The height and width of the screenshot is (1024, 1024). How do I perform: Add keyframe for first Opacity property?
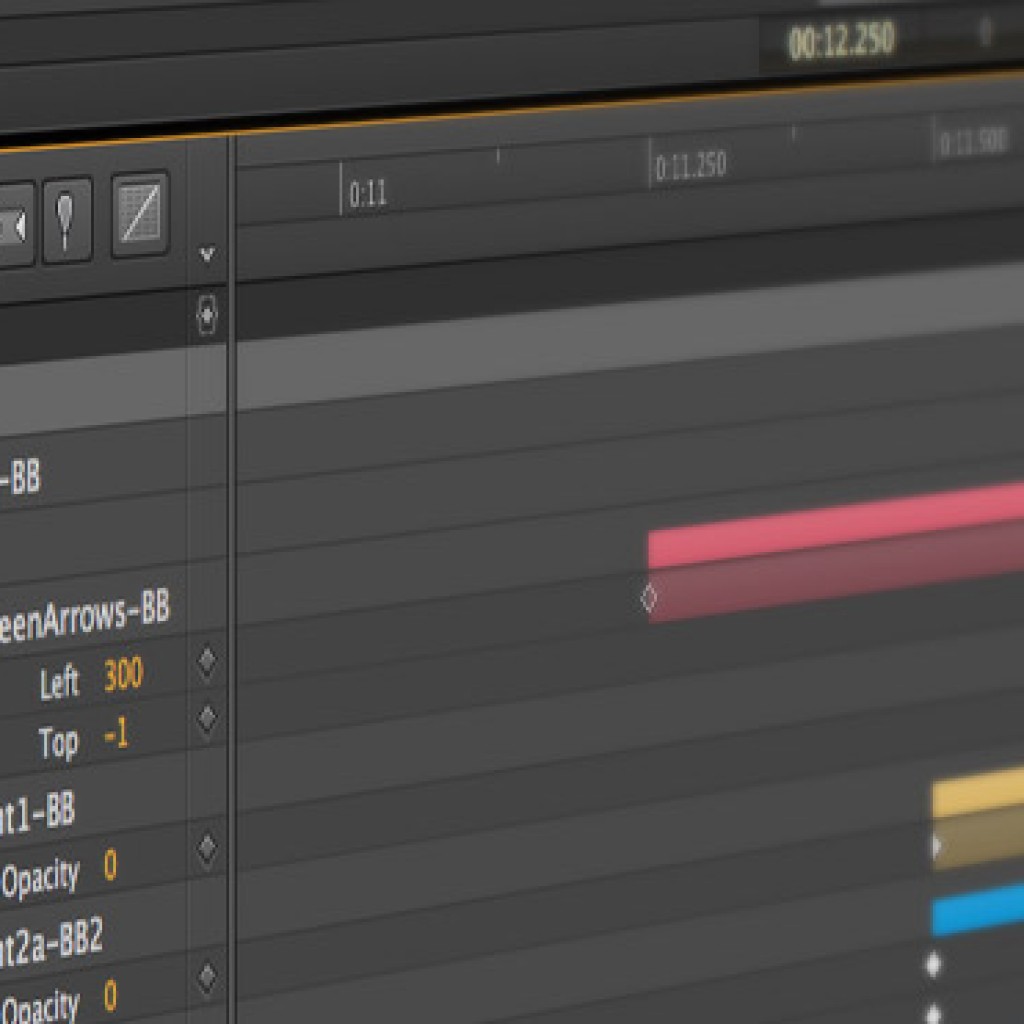tap(207, 848)
